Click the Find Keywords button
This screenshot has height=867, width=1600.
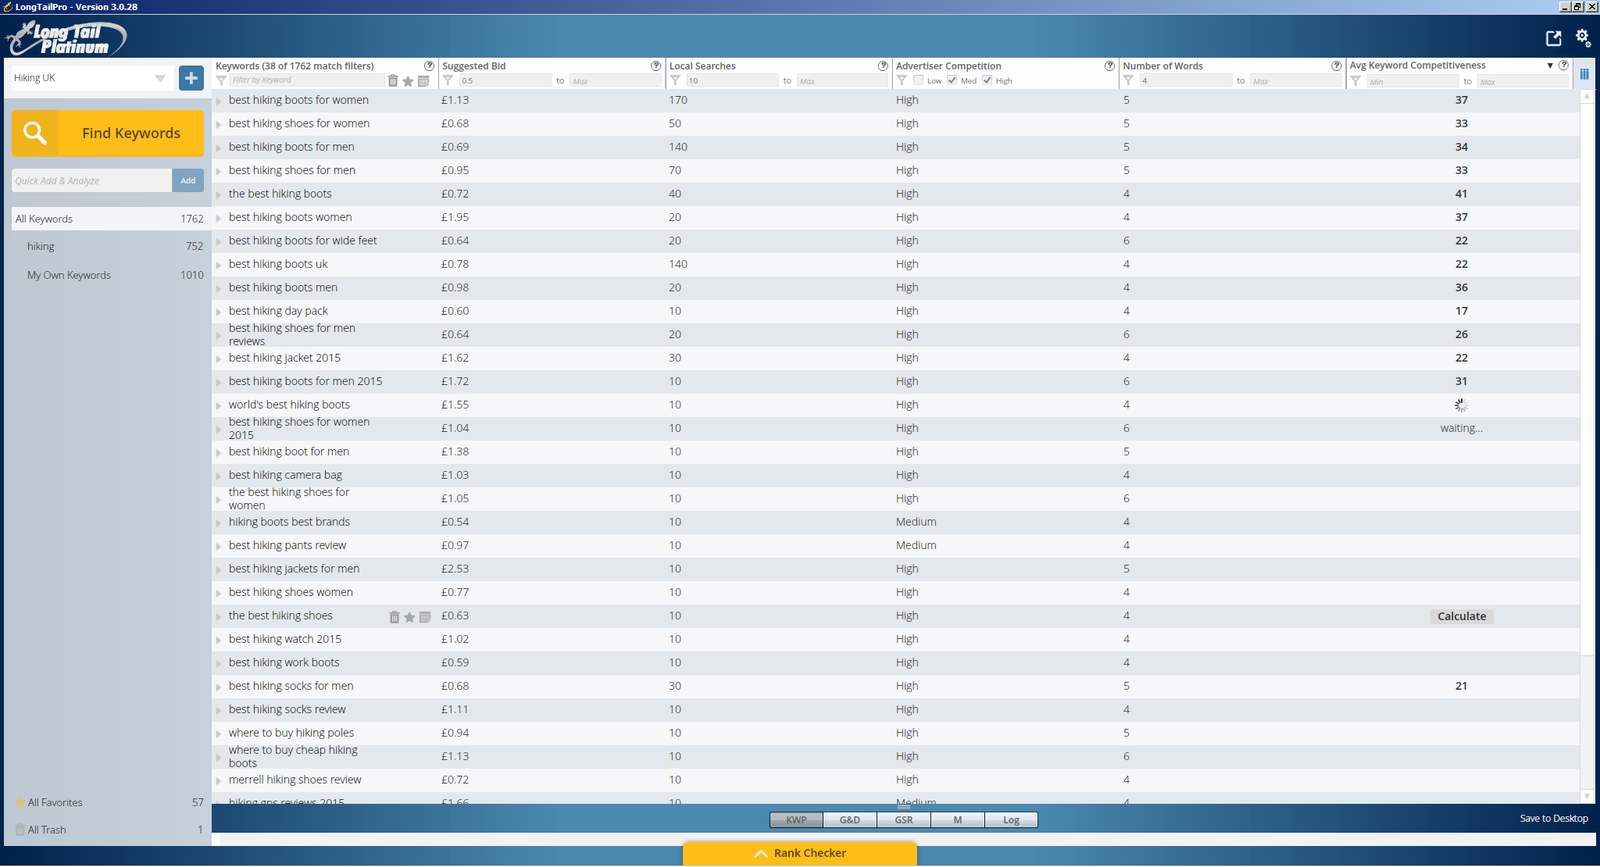click(108, 133)
